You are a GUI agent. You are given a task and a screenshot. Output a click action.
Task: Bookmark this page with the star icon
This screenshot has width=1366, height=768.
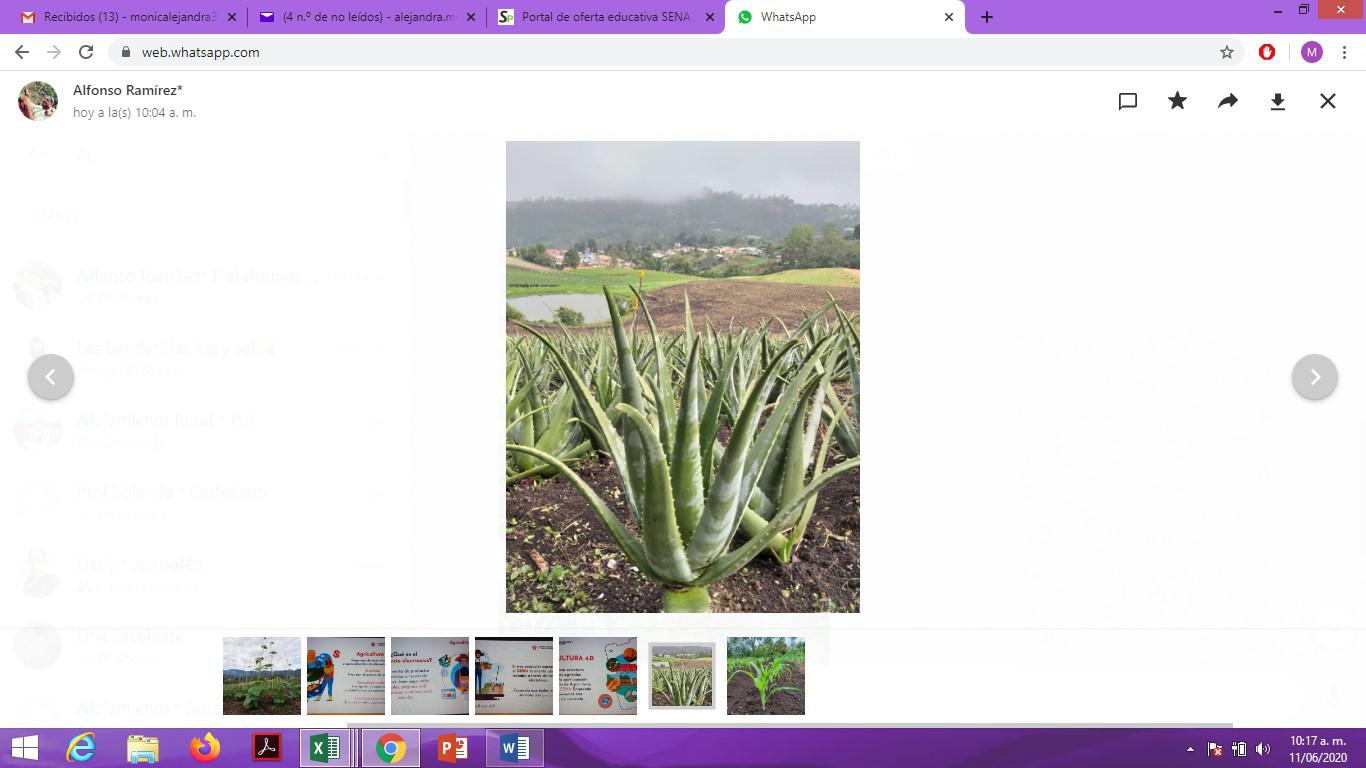[1227, 52]
